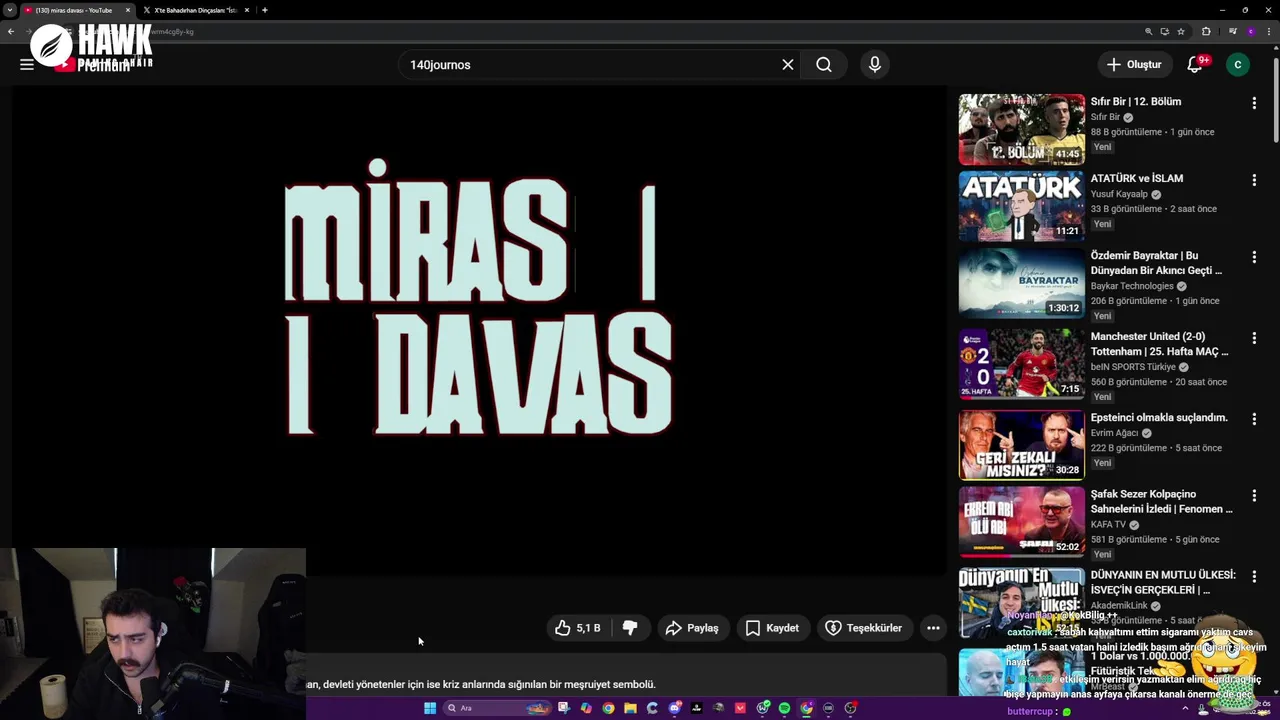Bookmark page with star icon

point(1181,31)
